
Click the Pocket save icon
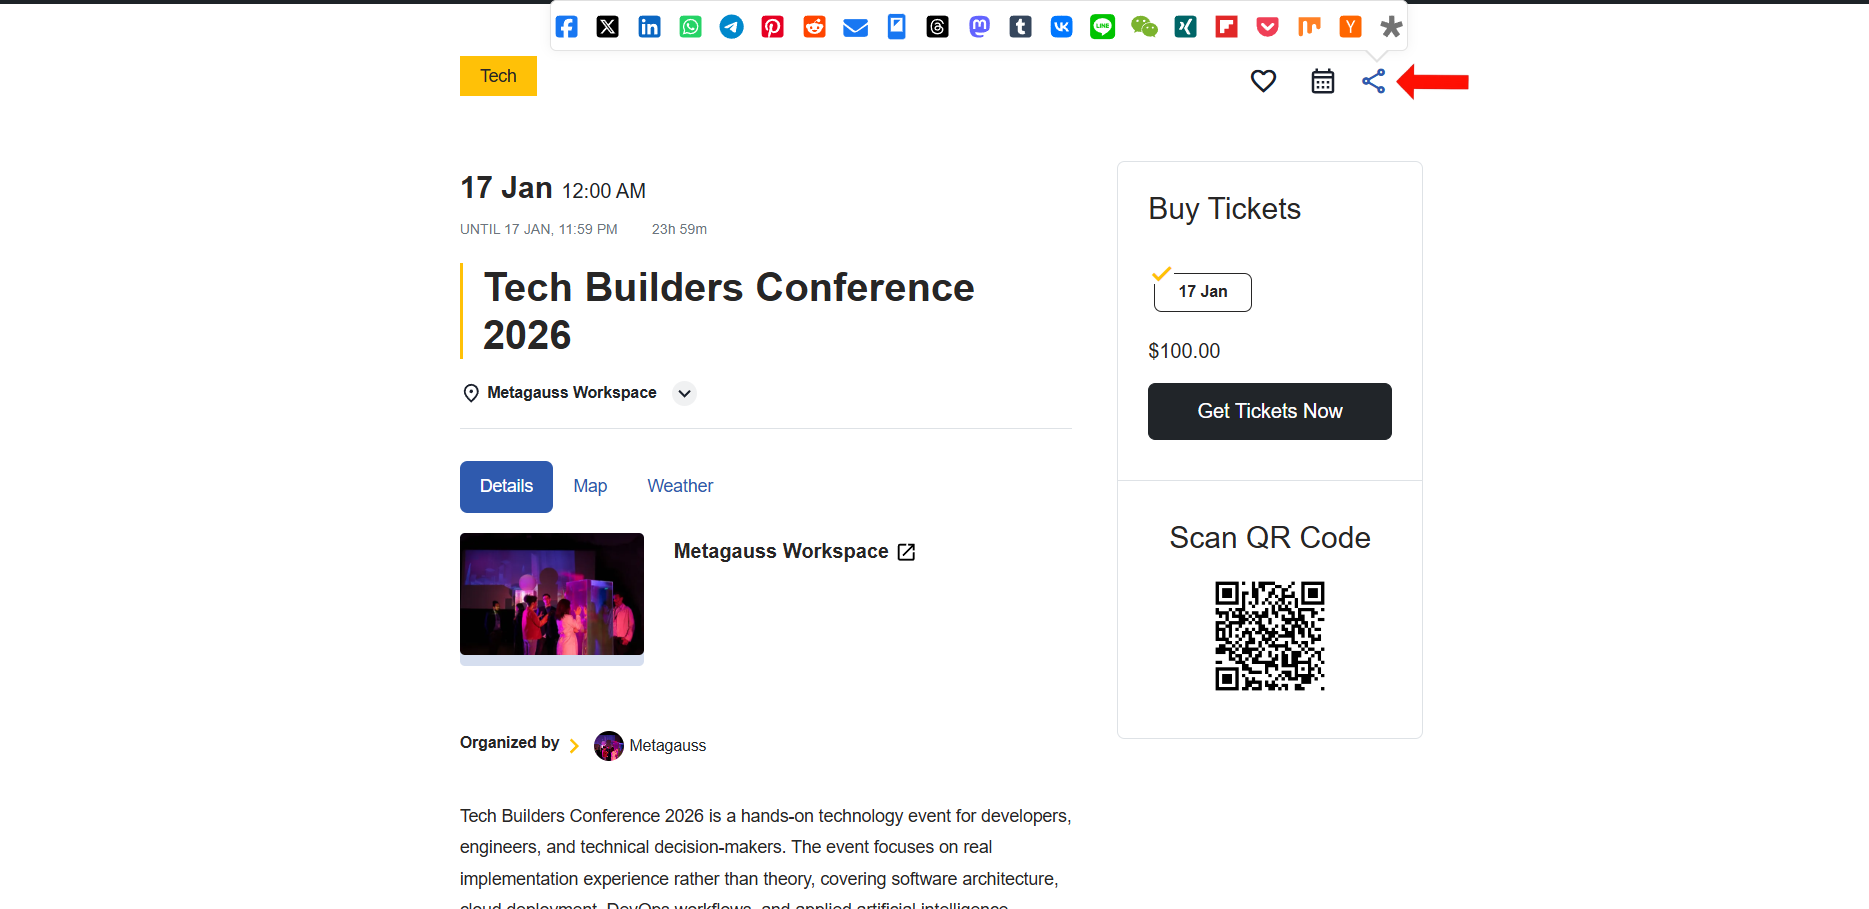click(x=1267, y=27)
